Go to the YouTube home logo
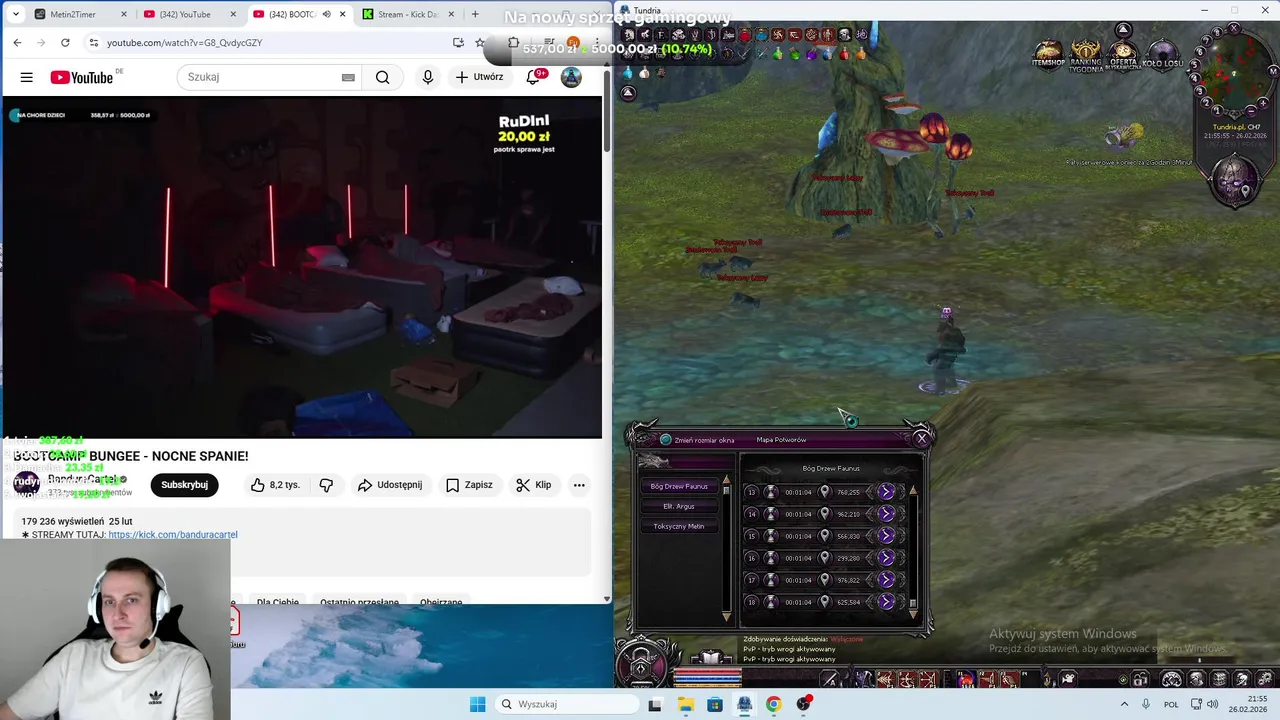Screen dimensions: 1280x720 coord(82,77)
